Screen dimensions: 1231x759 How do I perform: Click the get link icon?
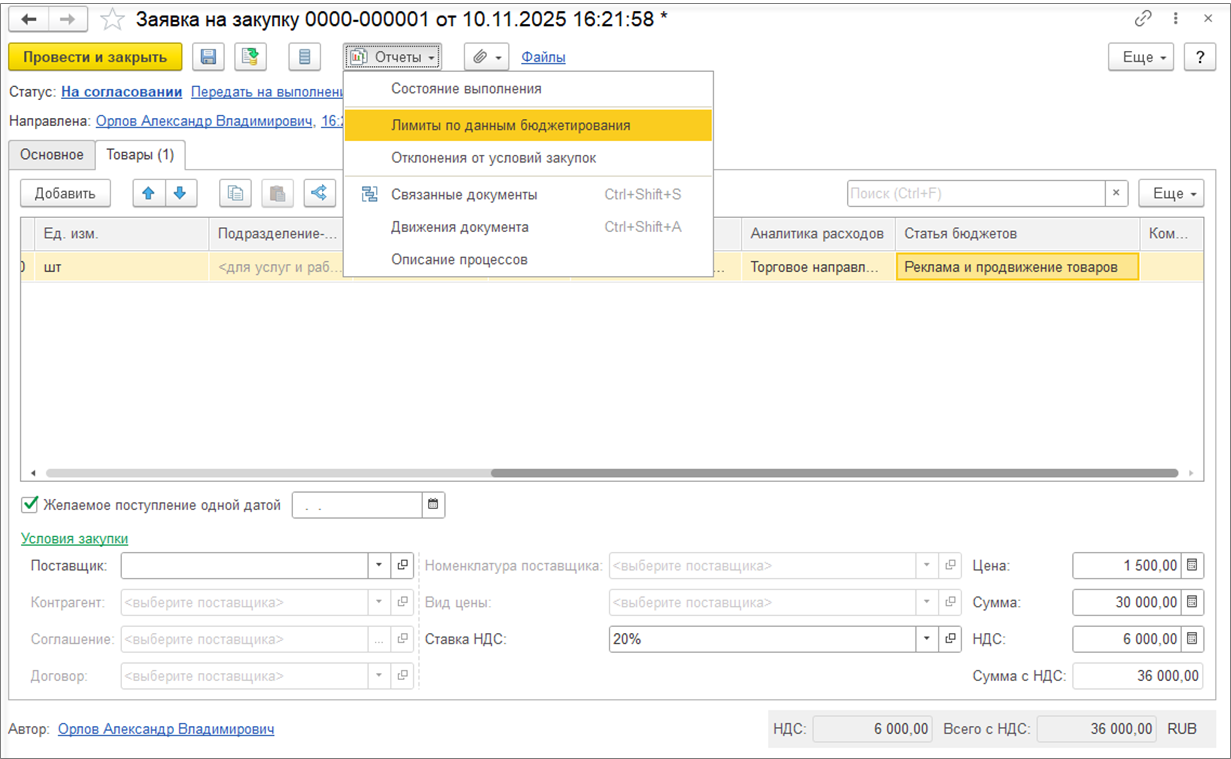1143,19
